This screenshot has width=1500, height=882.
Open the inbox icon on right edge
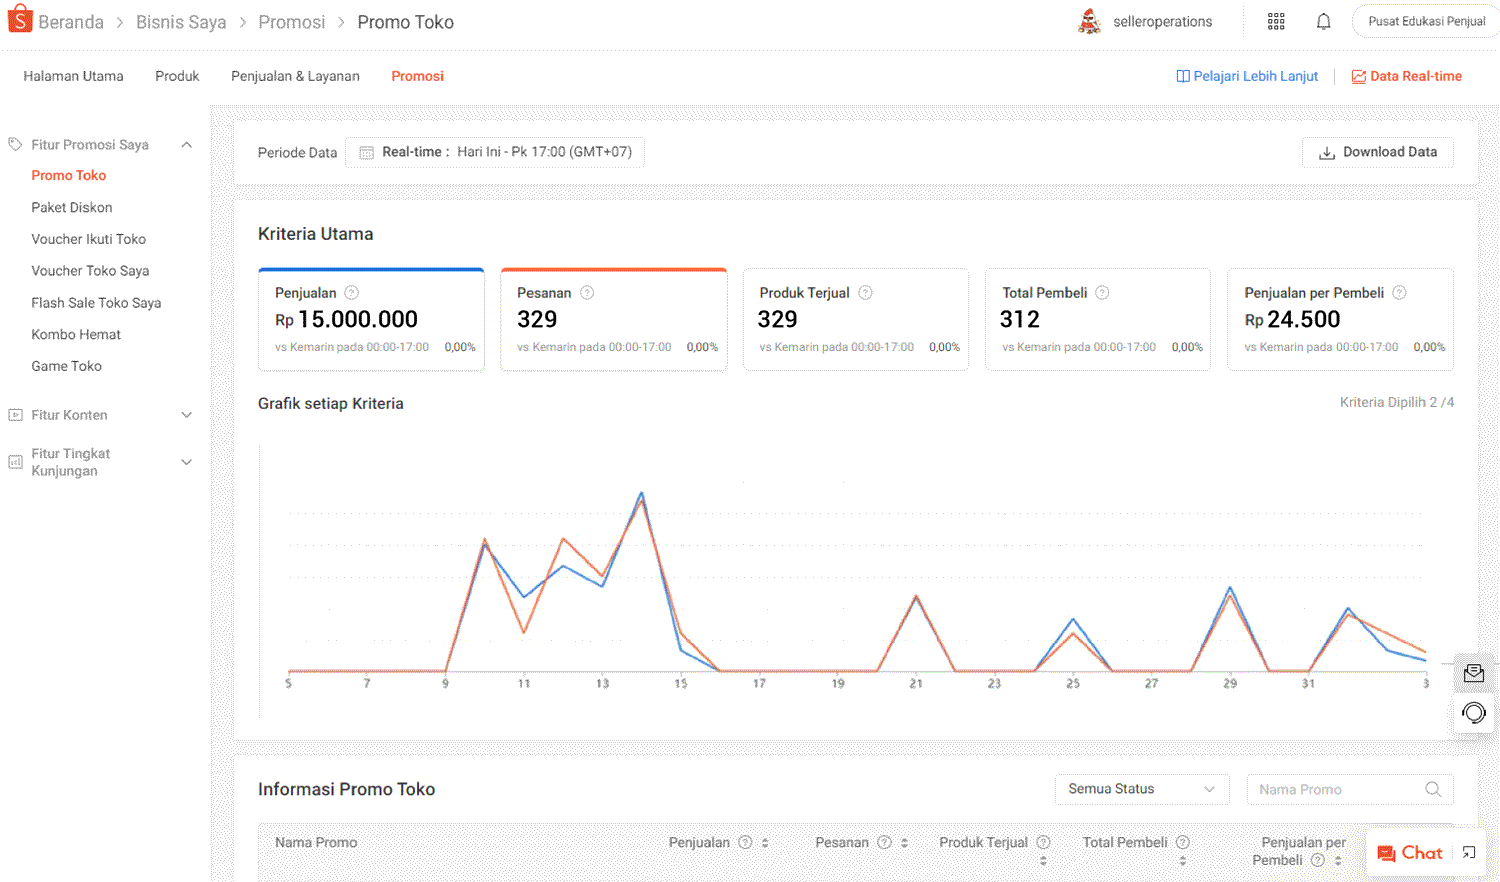[x=1473, y=673]
